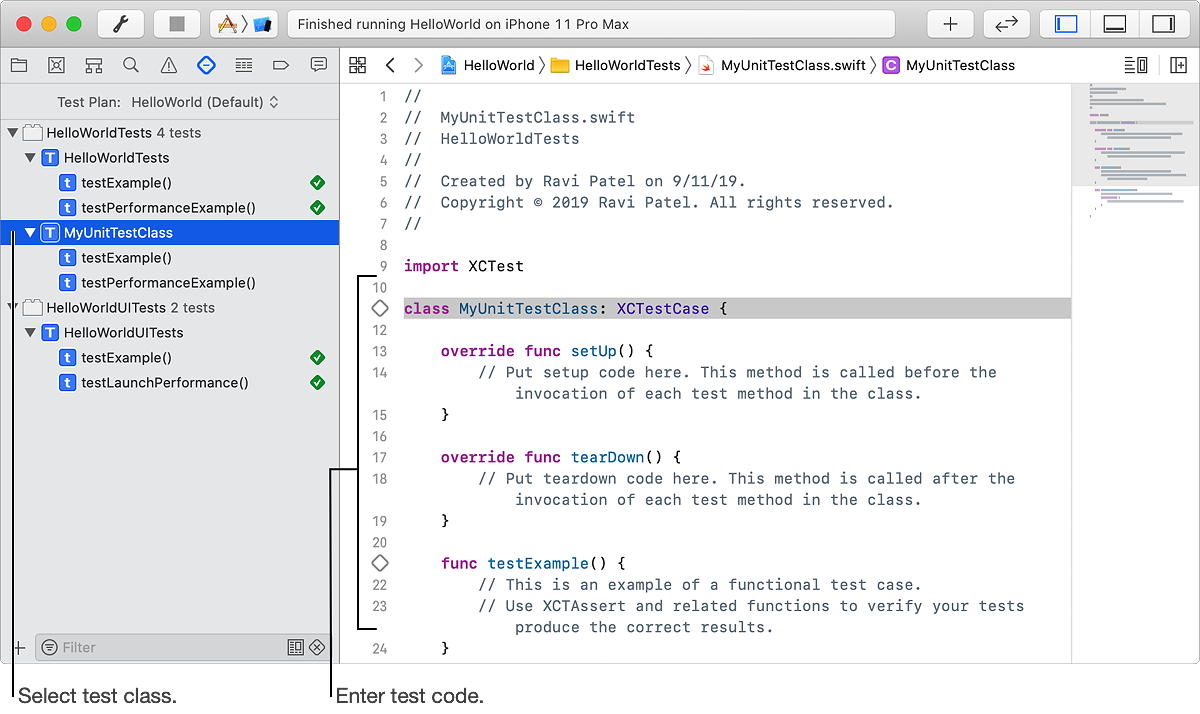Collapse the HelloWorldUITests 2 tests bundle

tap(13, 307)
